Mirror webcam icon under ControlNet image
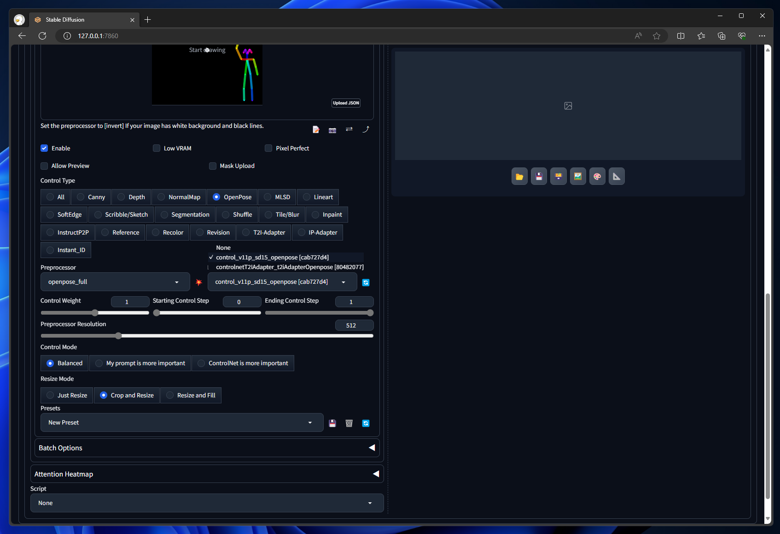780x534 pixels. pyautogui.click(x=349, y=130)
